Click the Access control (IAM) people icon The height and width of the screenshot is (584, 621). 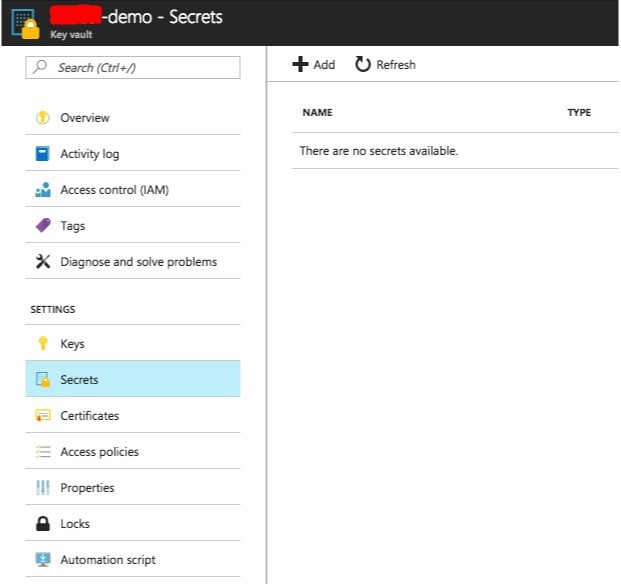click(x=43, y=190)
